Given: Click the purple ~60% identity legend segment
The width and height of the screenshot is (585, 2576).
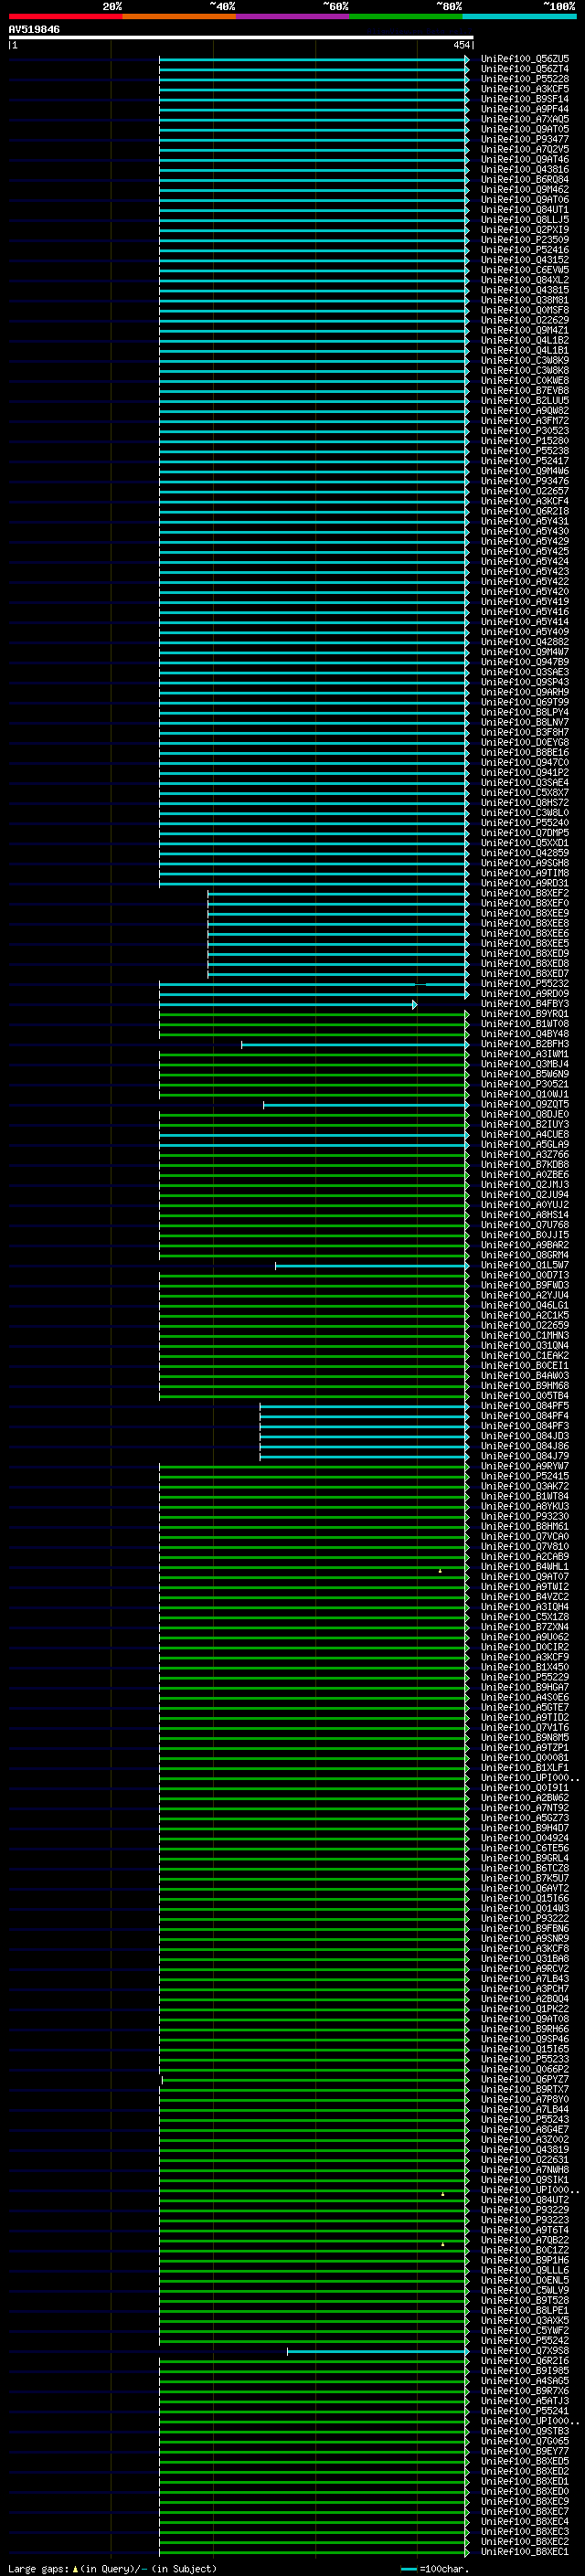Looking at the screenshot, I should point(292,16).
